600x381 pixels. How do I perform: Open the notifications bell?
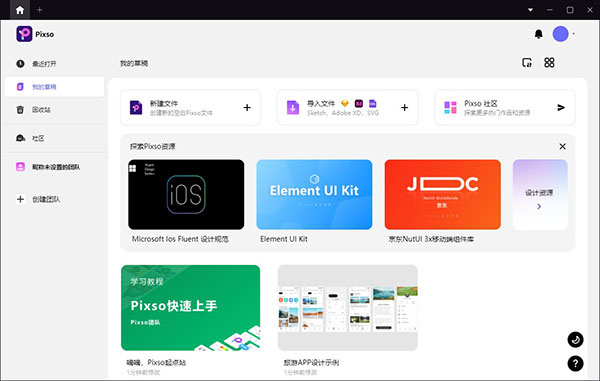538,34
